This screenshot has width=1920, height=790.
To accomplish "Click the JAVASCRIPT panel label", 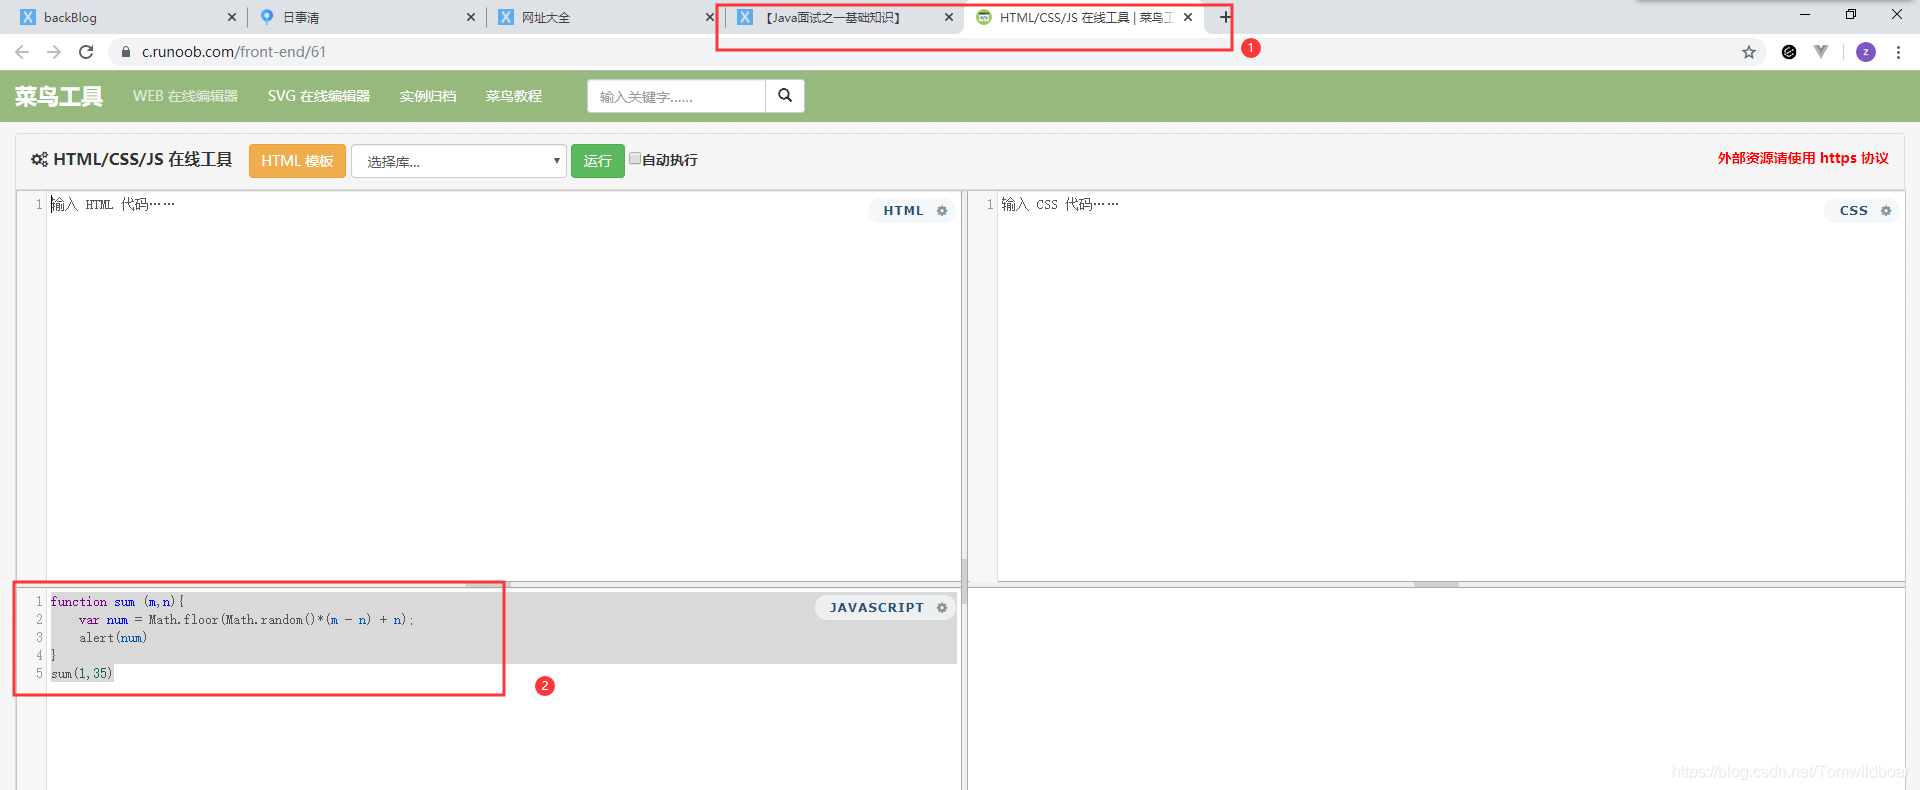I will point(877,608).
